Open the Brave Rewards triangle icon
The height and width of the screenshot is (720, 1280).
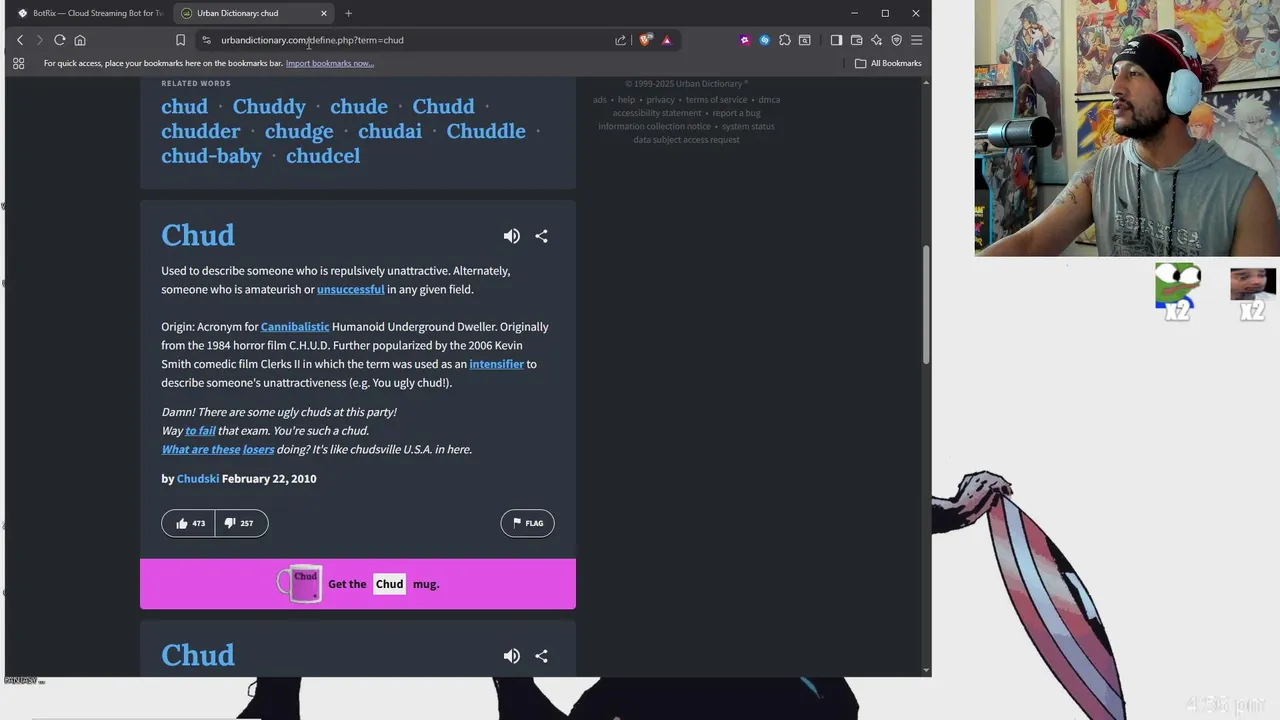pos(666,40)
